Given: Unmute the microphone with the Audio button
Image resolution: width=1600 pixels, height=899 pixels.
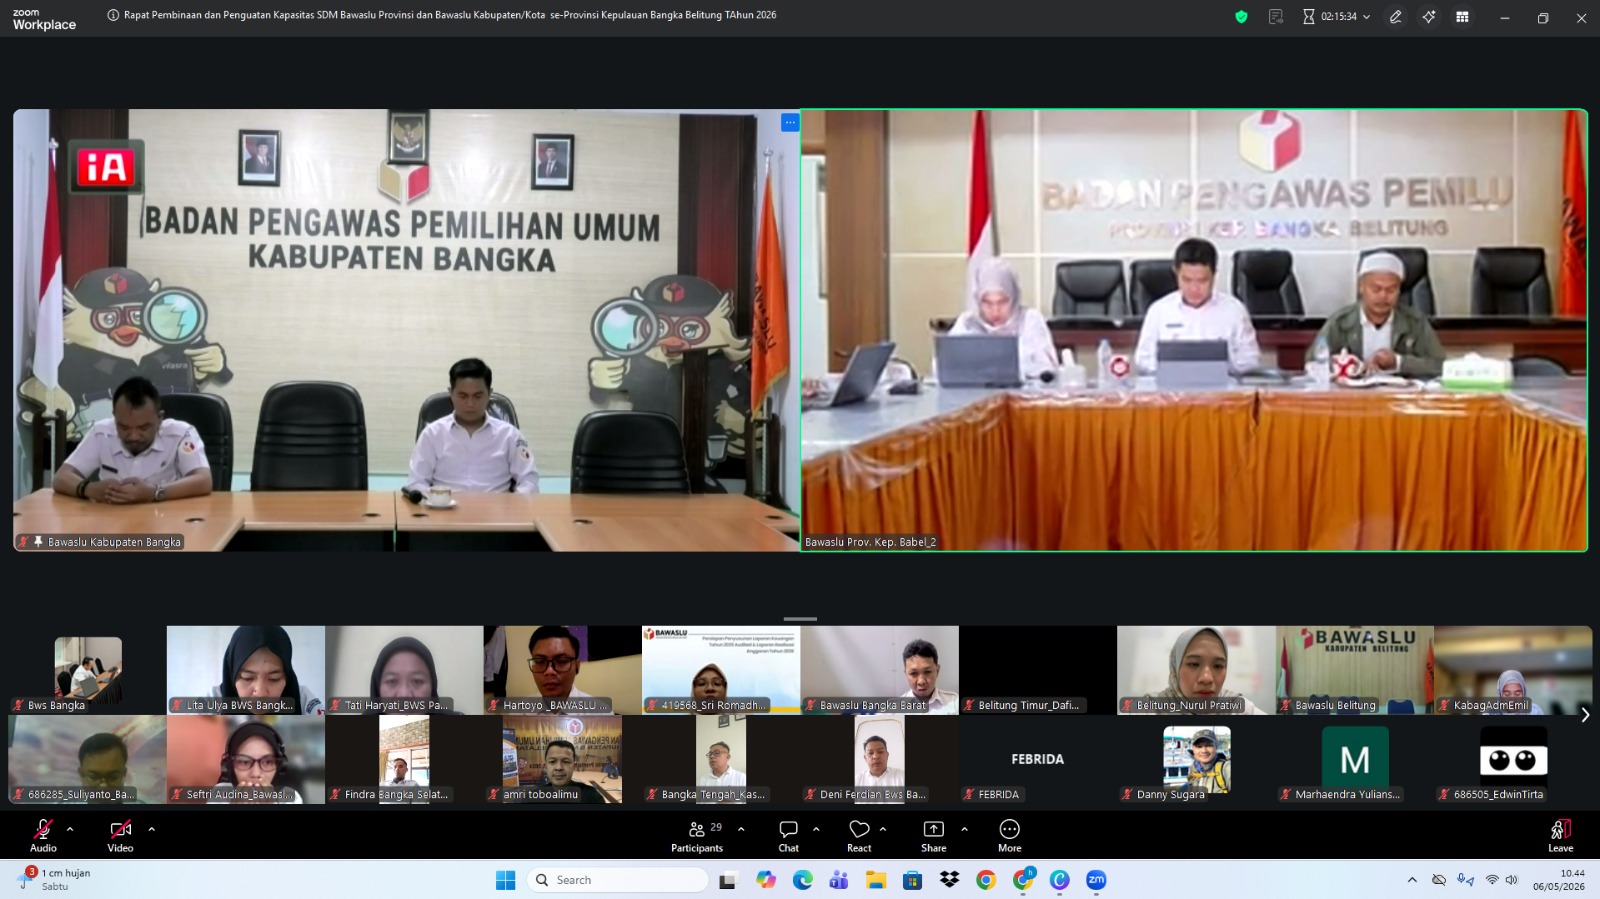Looking at the screenshot, I should coord(43,835).
